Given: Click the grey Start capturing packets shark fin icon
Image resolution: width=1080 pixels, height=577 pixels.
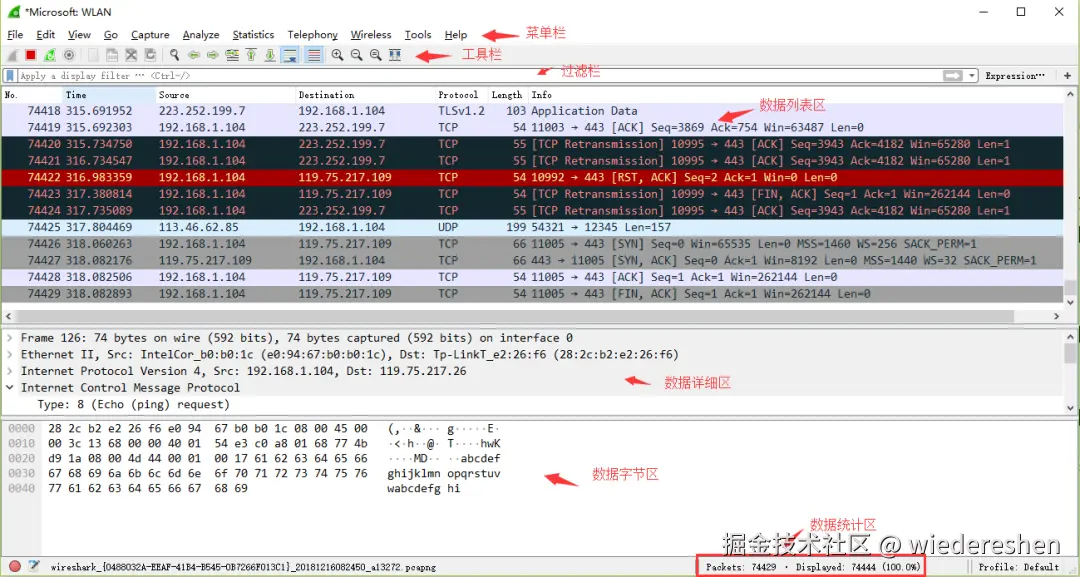Looking at the screenshot, I should tap(12, 55).
